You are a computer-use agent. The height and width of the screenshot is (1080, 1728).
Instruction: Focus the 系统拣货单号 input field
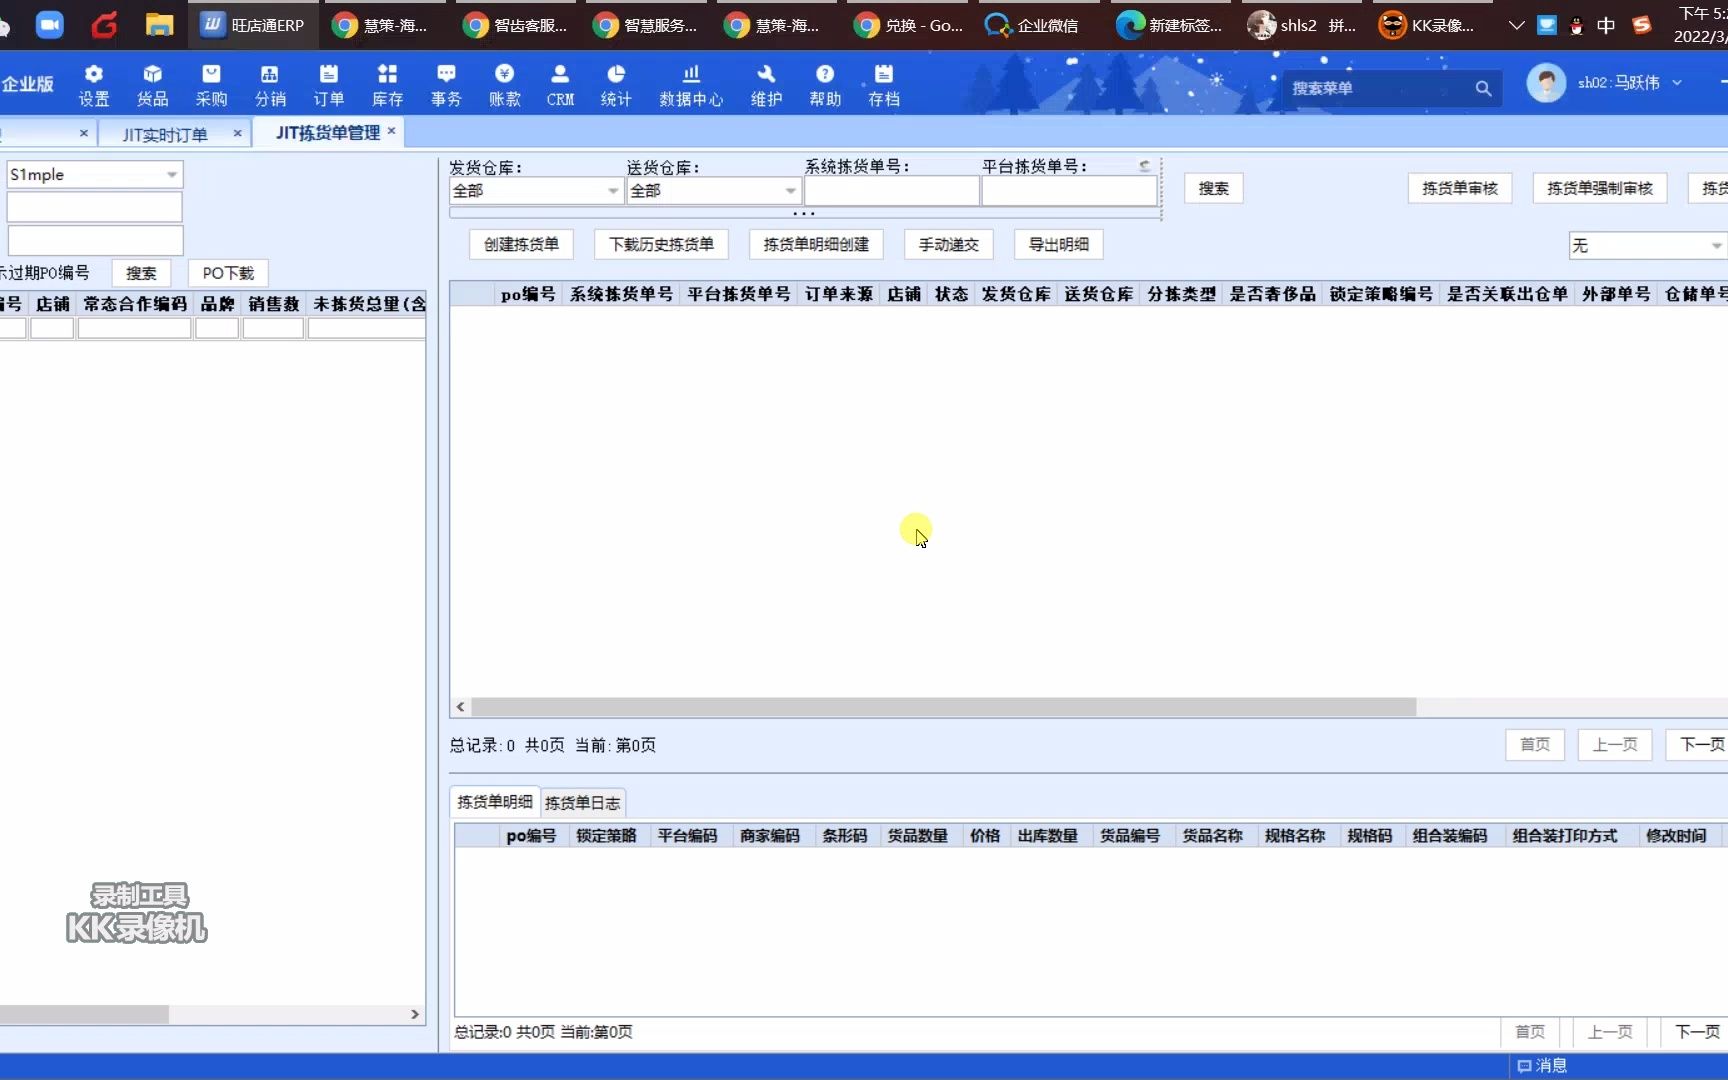(x=892, y=191)
